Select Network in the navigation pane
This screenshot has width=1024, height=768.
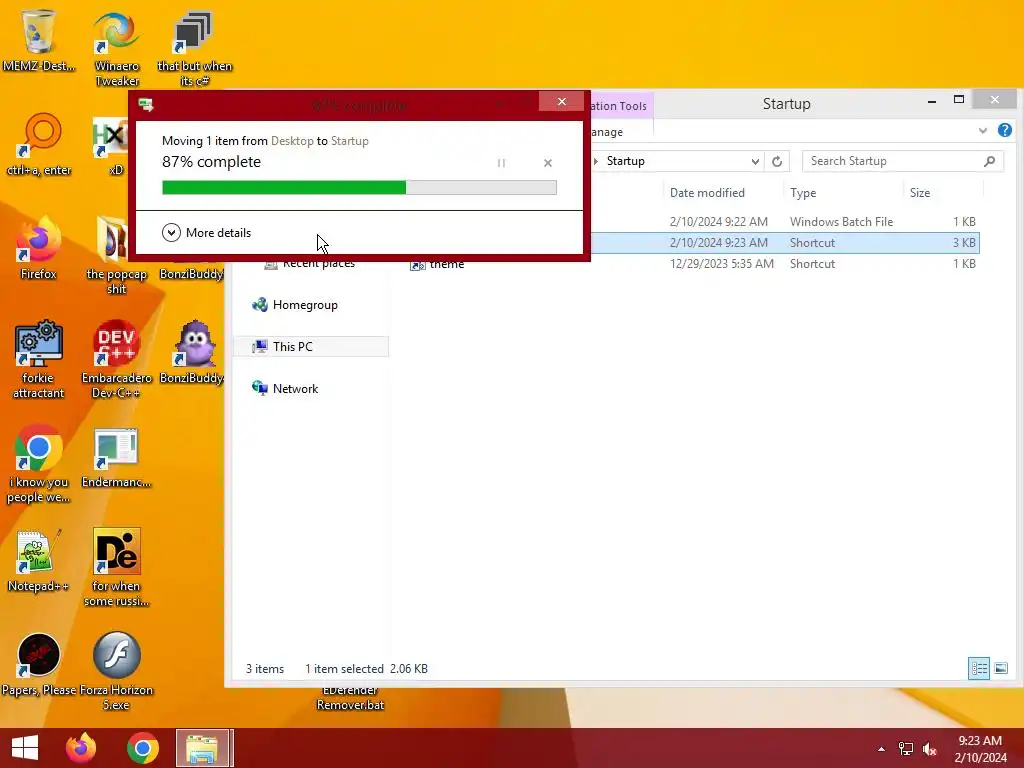(285, 389)
